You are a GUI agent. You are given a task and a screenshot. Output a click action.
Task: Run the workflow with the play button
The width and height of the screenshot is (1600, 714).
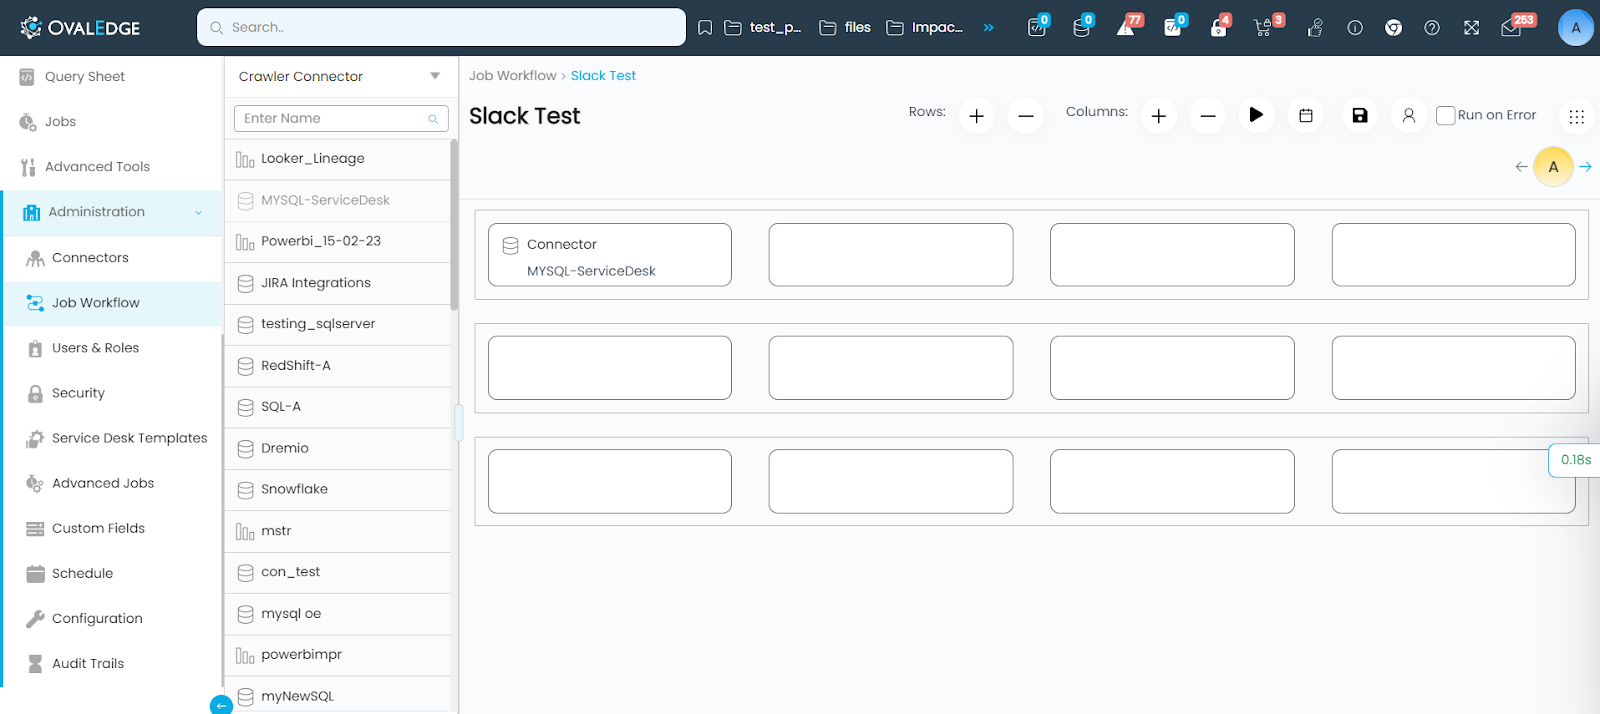1256,115
